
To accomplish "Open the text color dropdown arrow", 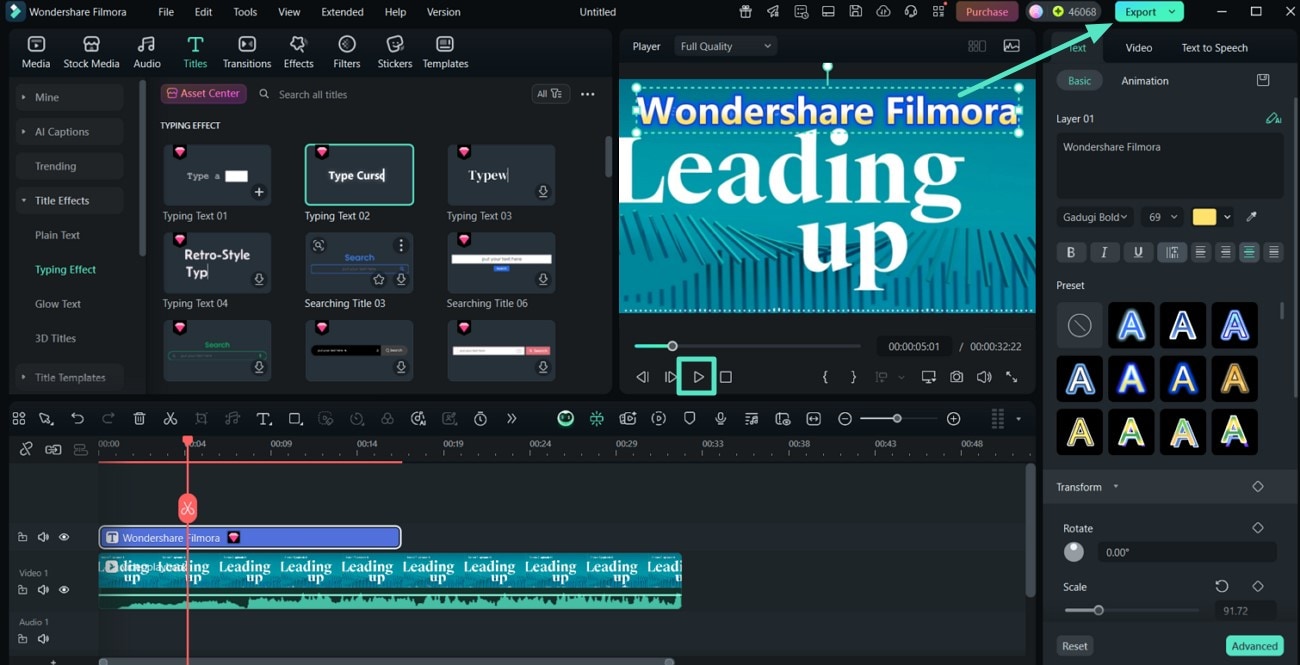I will (1227, 217).
